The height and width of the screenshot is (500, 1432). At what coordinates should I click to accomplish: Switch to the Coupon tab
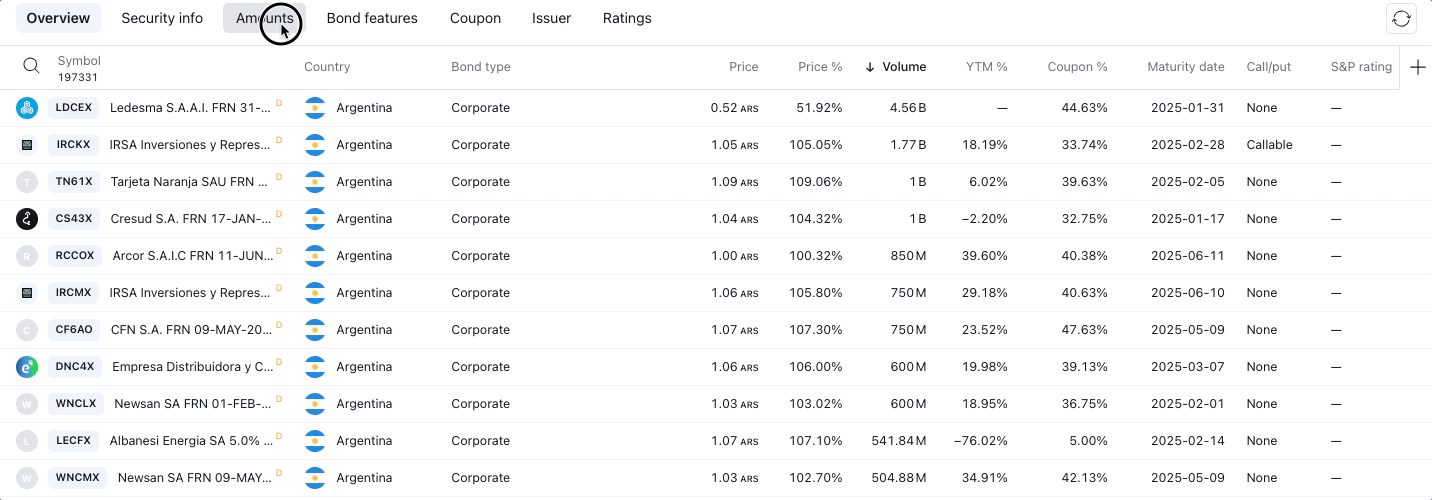[x=475, y=18]
